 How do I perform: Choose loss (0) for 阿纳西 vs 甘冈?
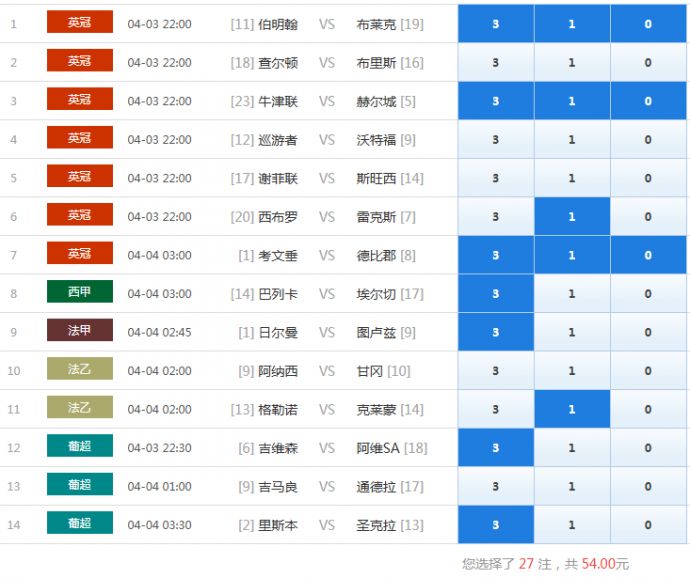648,371
